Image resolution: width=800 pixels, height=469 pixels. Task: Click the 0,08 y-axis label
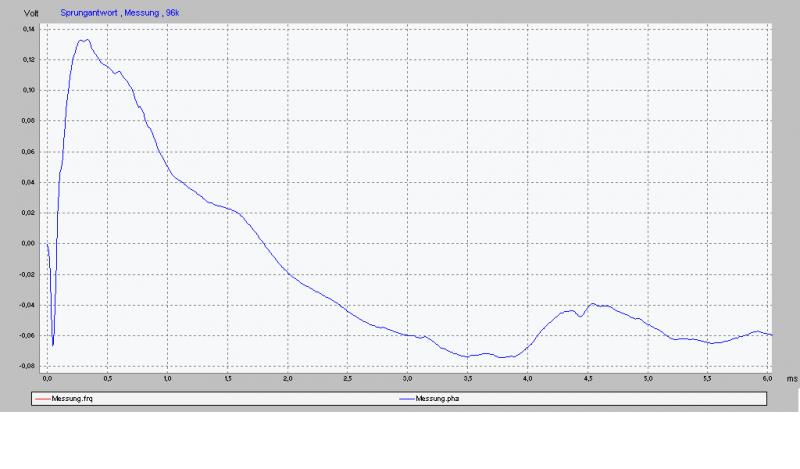coord(29,121)
